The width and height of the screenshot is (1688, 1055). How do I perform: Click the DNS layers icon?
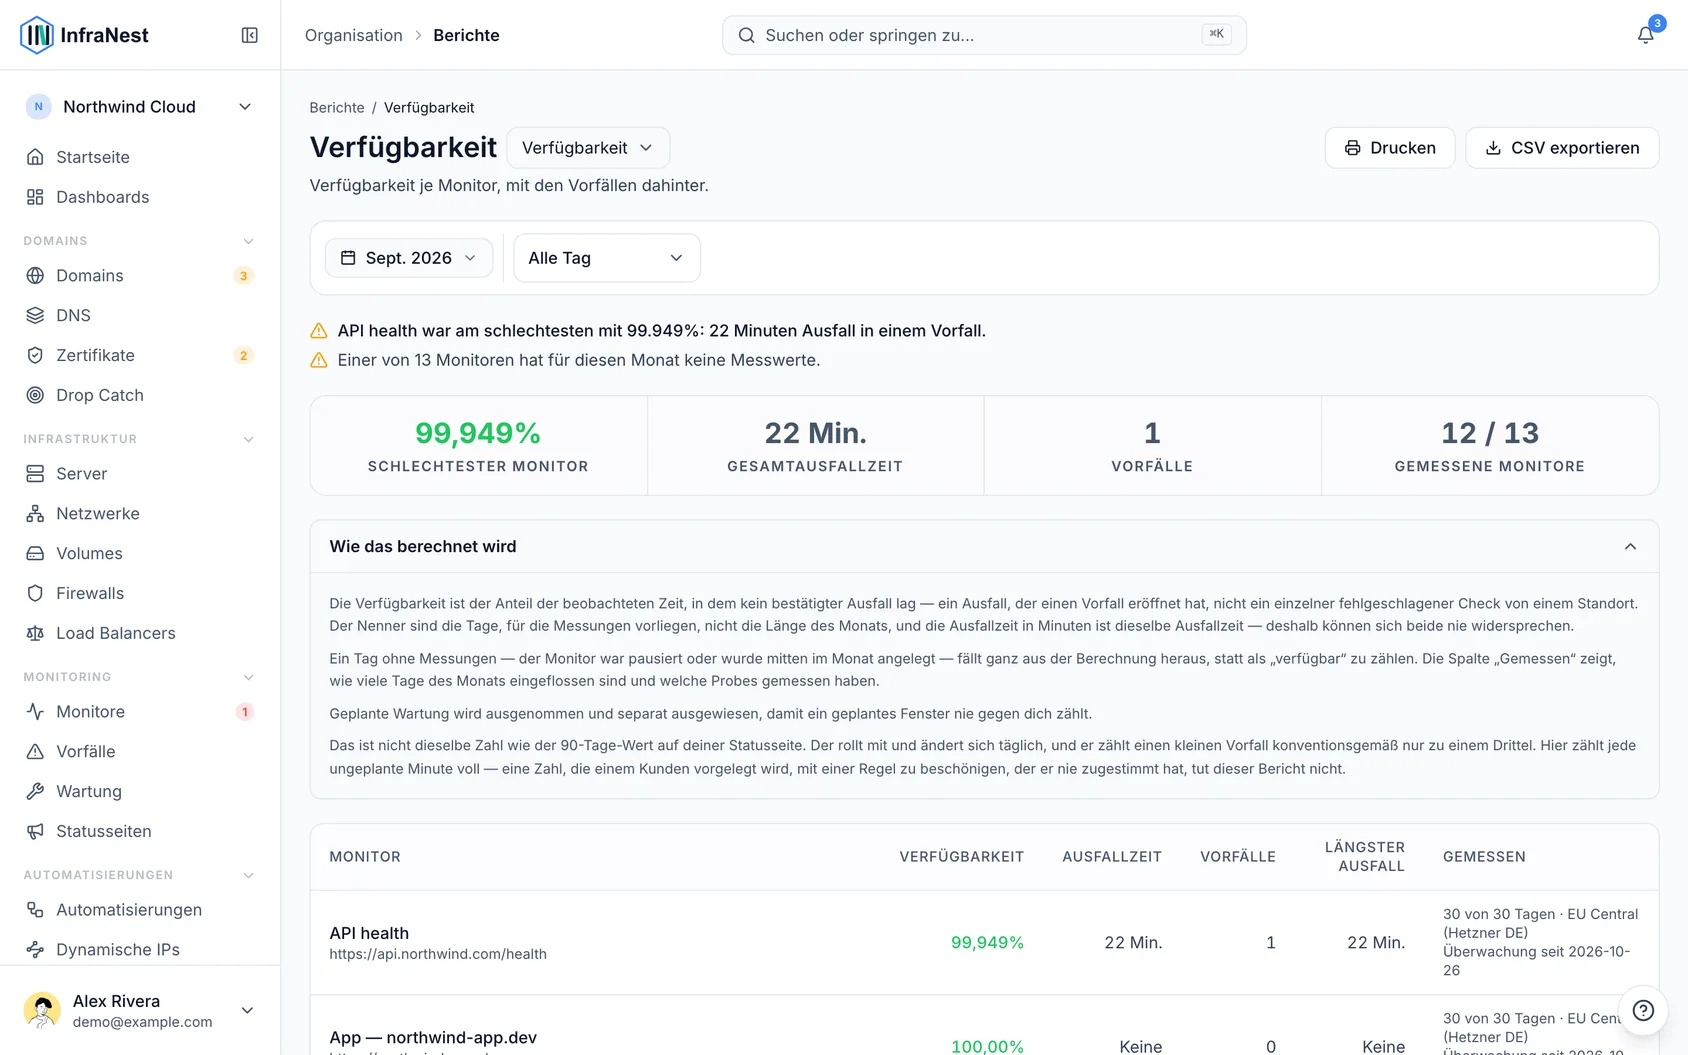[35, 315]
